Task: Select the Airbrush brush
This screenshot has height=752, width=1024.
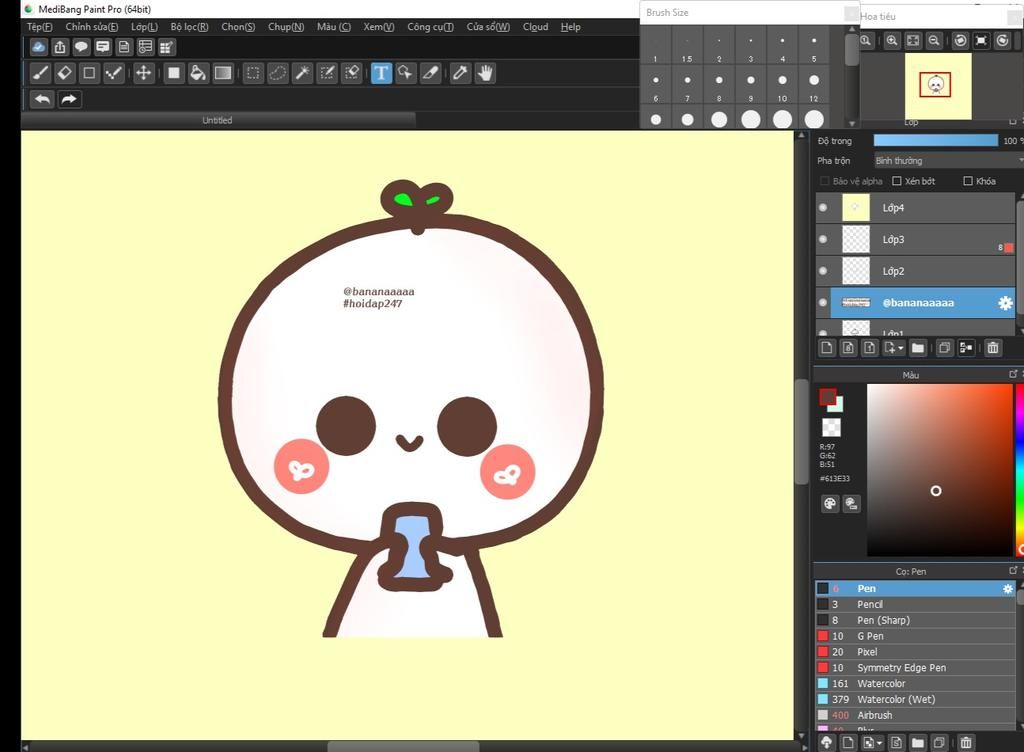Action: [x=915, y=715]
